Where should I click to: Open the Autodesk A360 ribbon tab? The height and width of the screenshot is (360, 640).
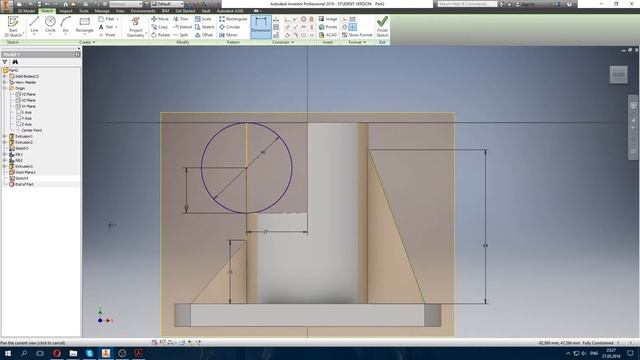click(230, 11)
